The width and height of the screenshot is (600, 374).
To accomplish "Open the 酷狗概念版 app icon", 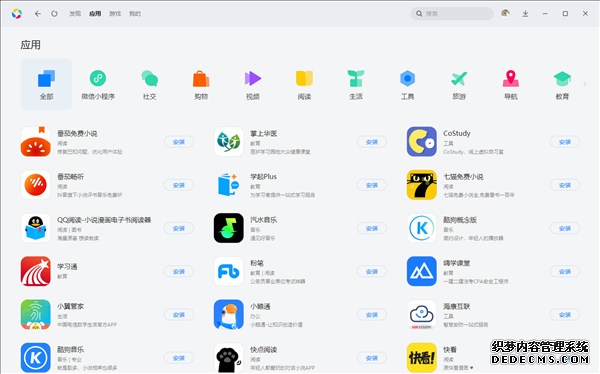I will pos(422,228).
